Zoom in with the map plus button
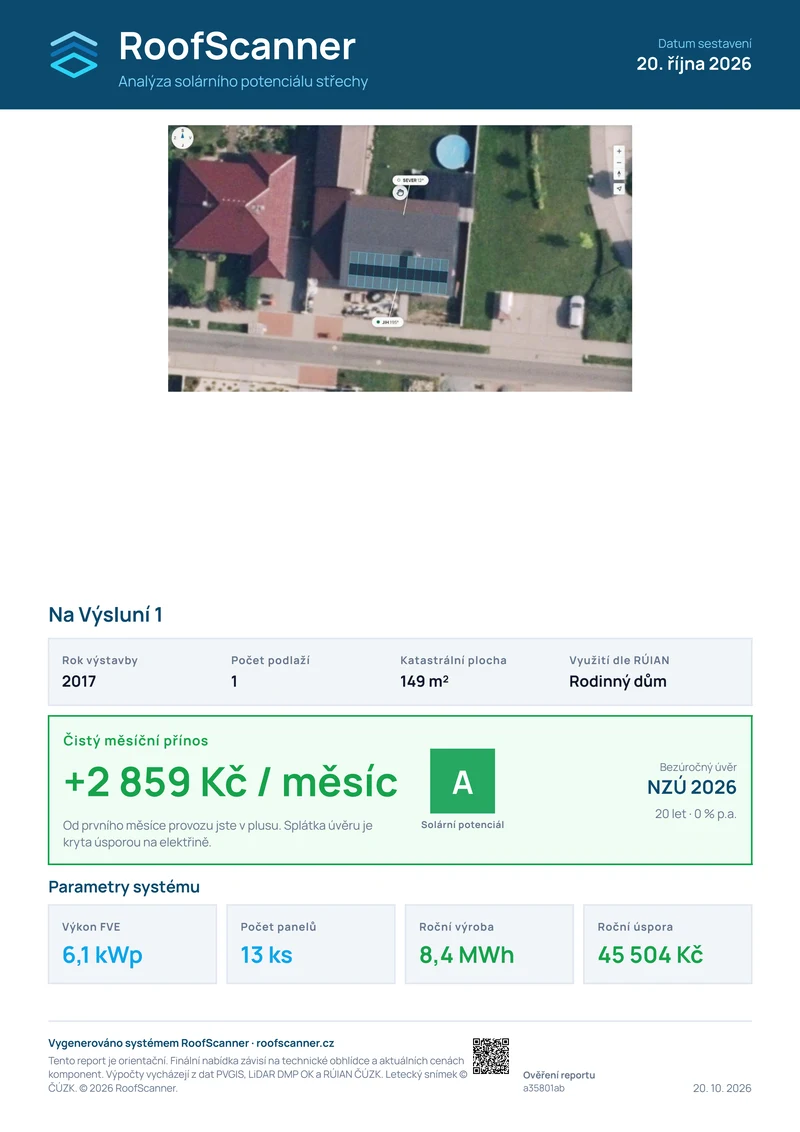Viewport: 800px width, 1132px height. click(x=619, y=152)
